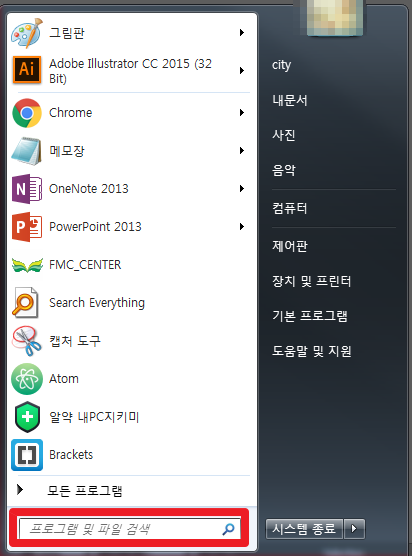Click the FMC_CENTER green wings icon
Screen dimensions: 412x556
[27, 265]
